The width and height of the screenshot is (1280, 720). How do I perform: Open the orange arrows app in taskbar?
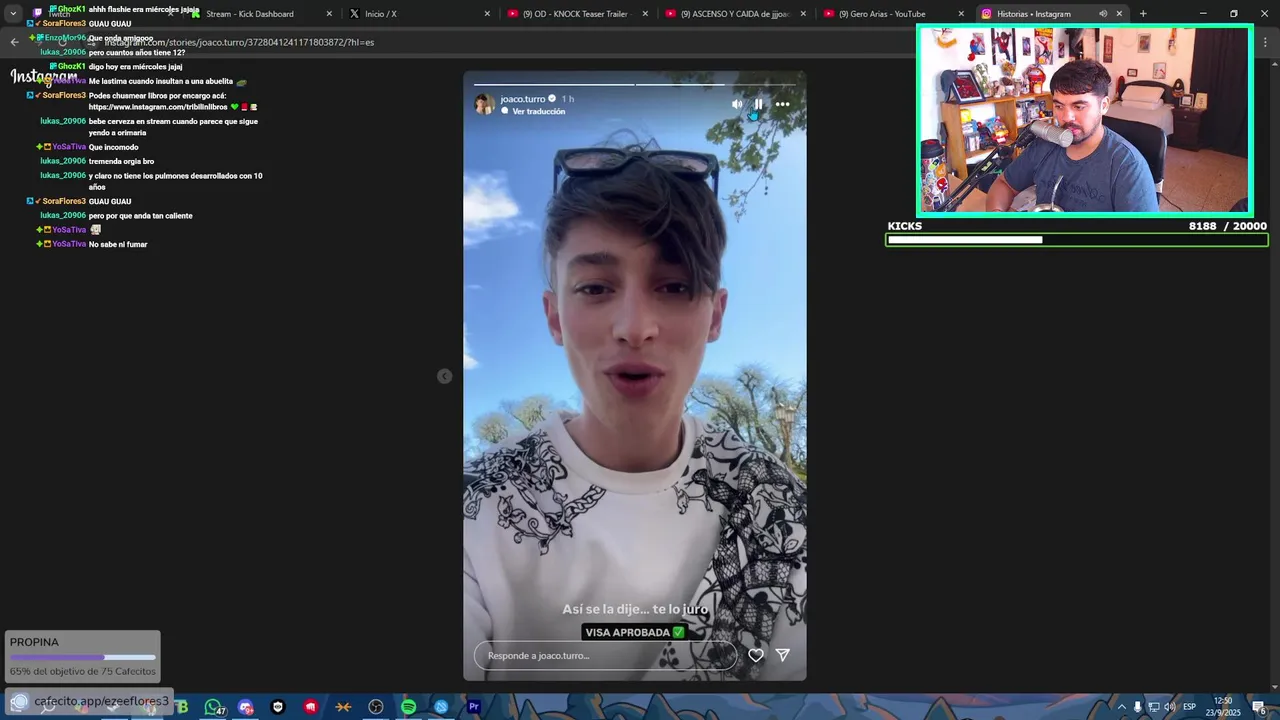[x=343, y=707]
